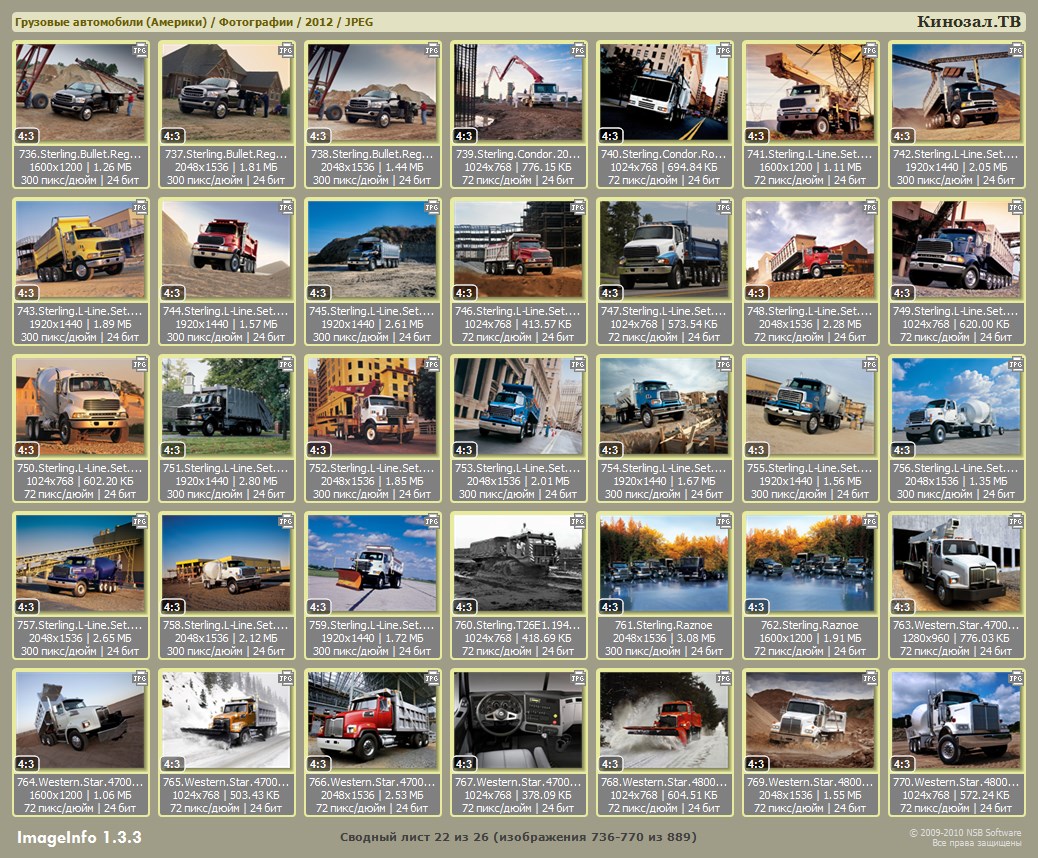Click '1024x768 | 776.15 КБ' under image 739

coord(518,167)
